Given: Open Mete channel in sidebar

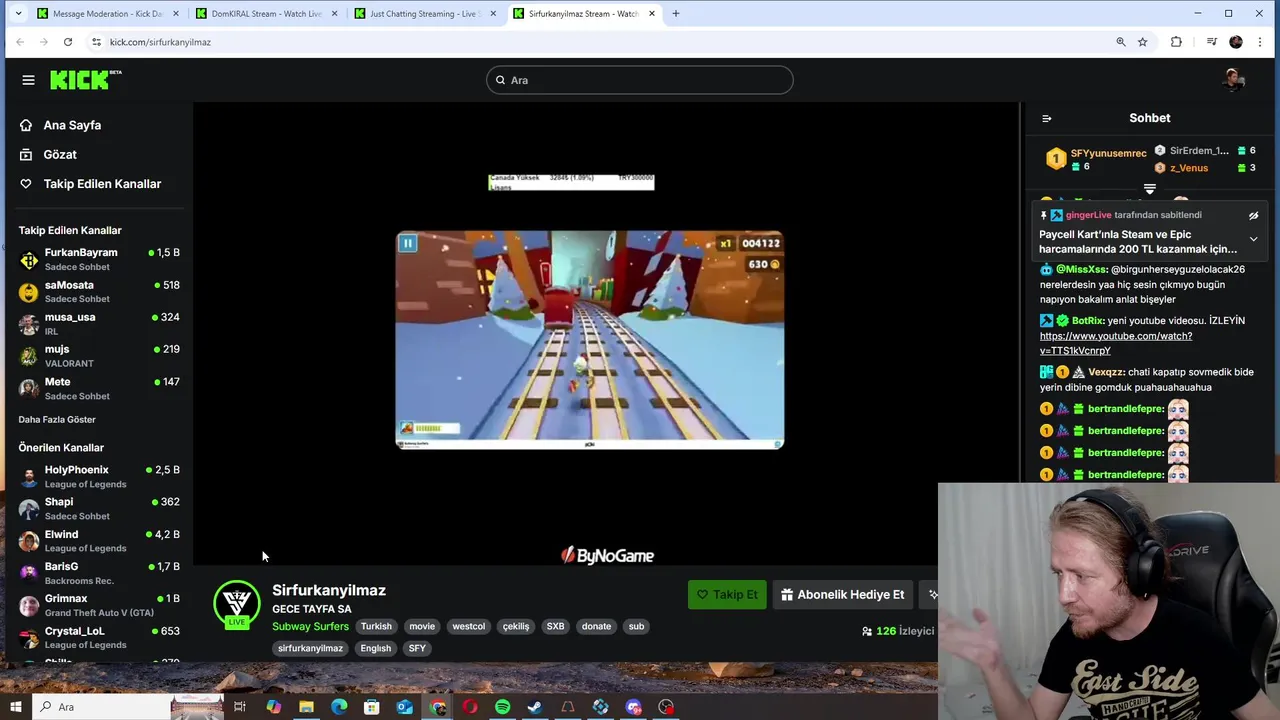Looking at the screenshot, I should tap(97, 388).
